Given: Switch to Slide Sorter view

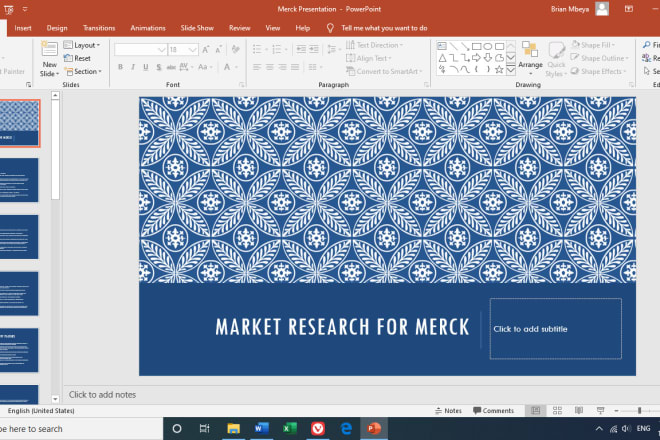Looking at the screenshot, I should (x=557, y=411).
